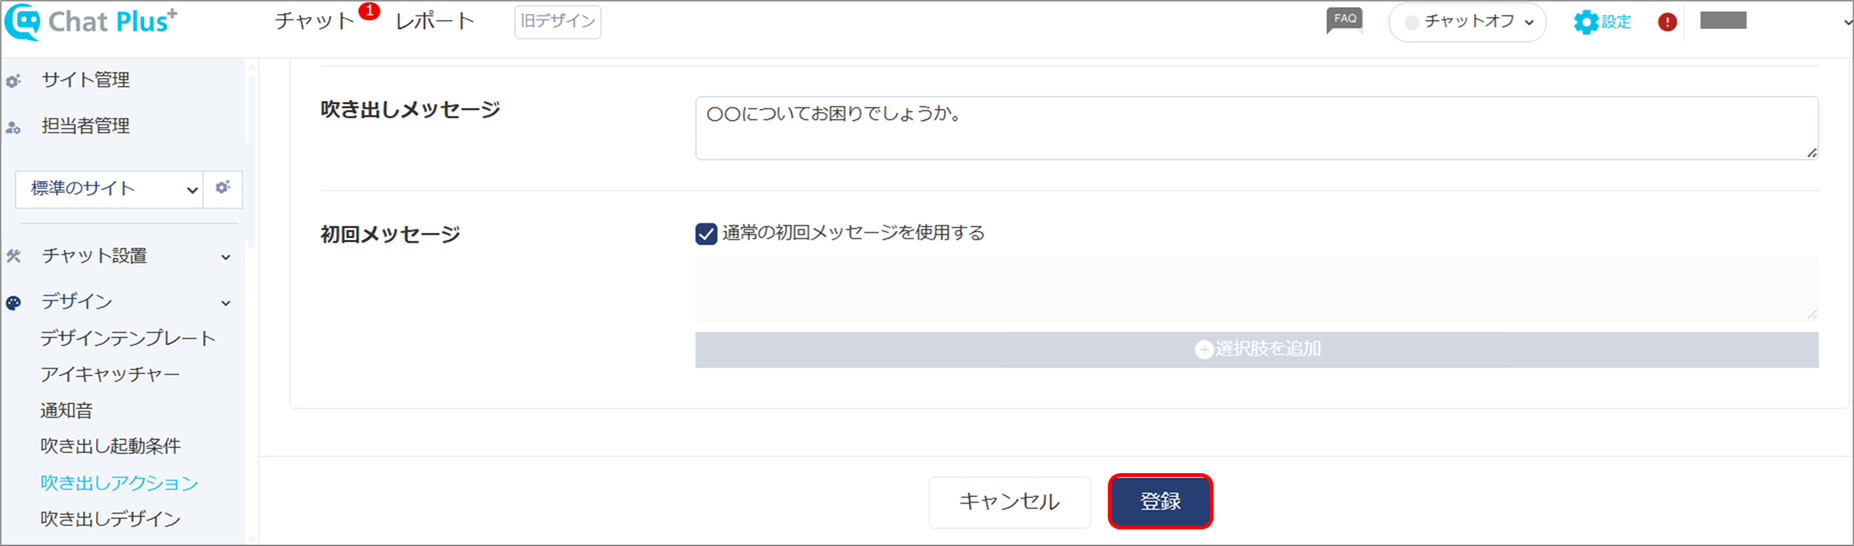Click the チャット設置 tools icon
1854x546 pixels.
tap(14, 256)
